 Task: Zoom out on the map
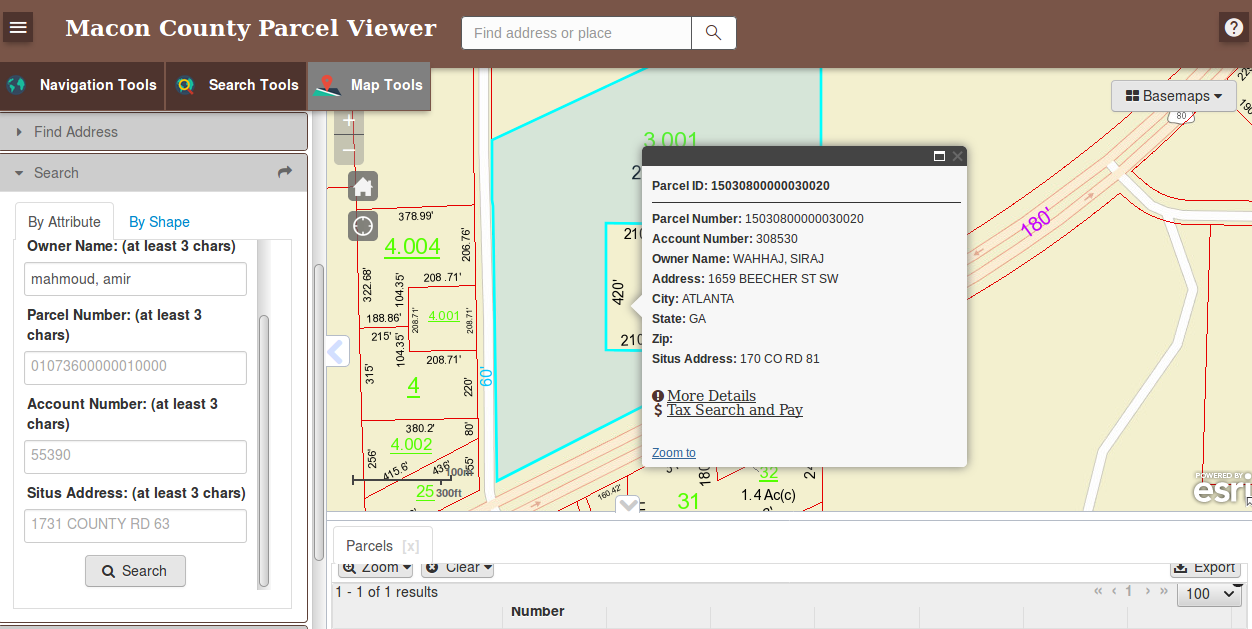(349, 150)
